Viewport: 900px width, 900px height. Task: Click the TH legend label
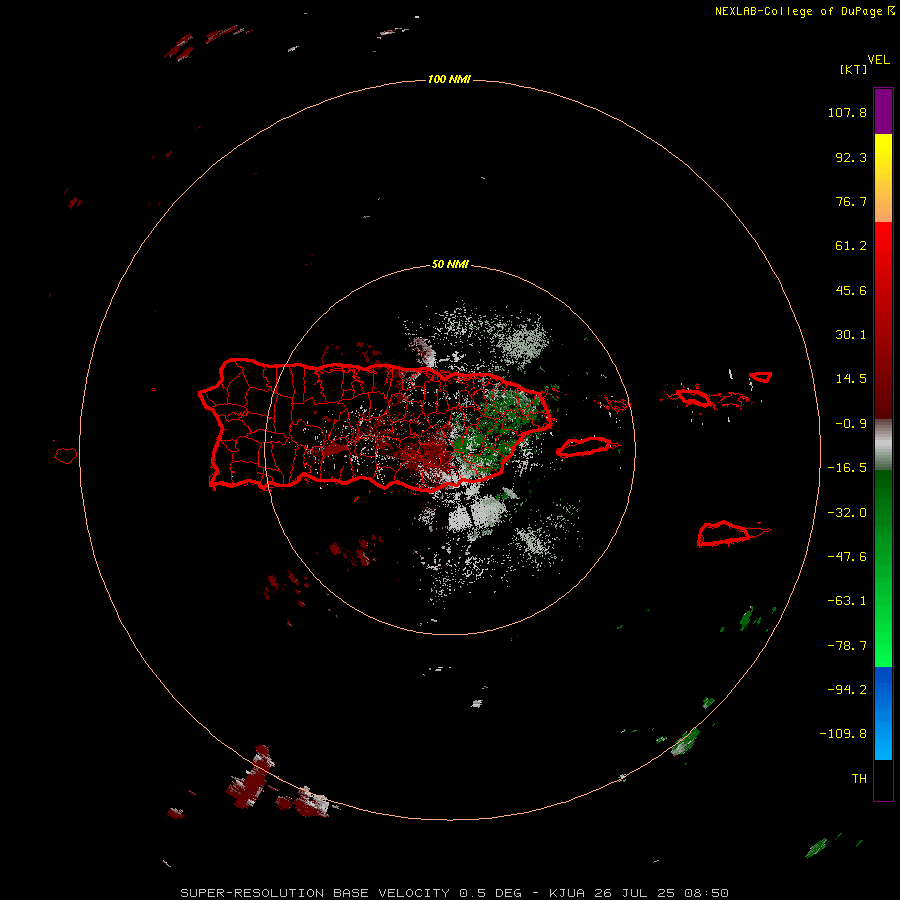click(859, 779)
